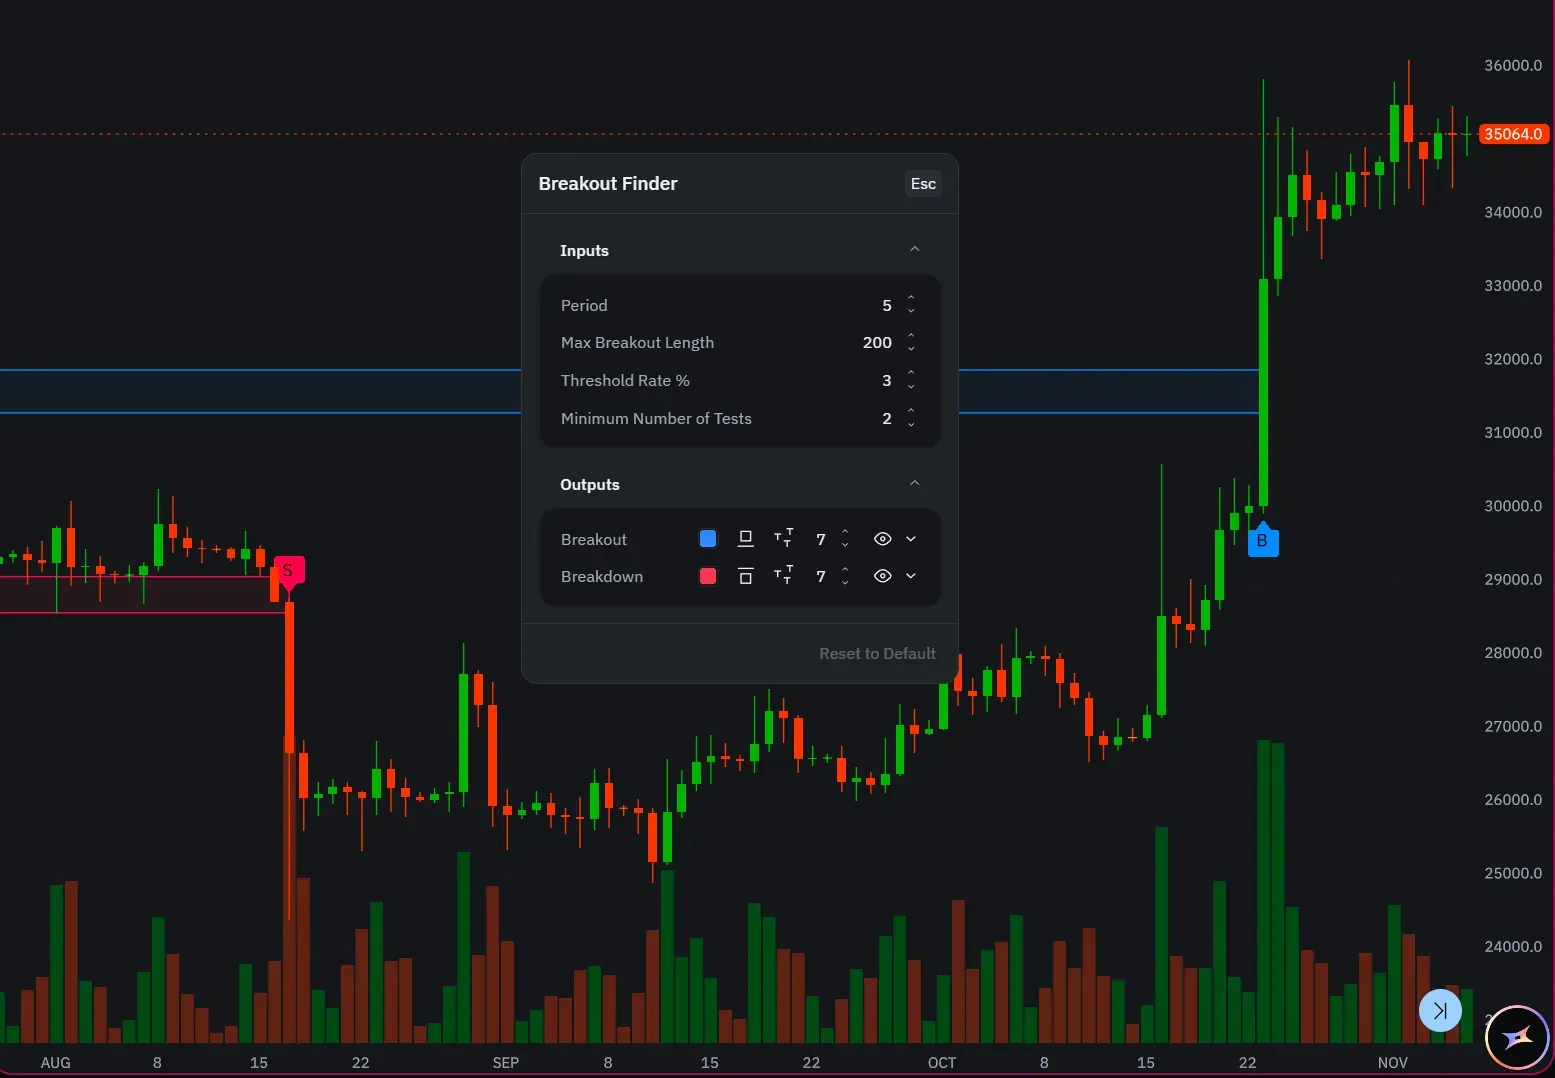Image resolution: width=1555 pixels, height=1078 pixels.
Task: Expand the Breakout output options chevron
Action: (x=911, y=539)
